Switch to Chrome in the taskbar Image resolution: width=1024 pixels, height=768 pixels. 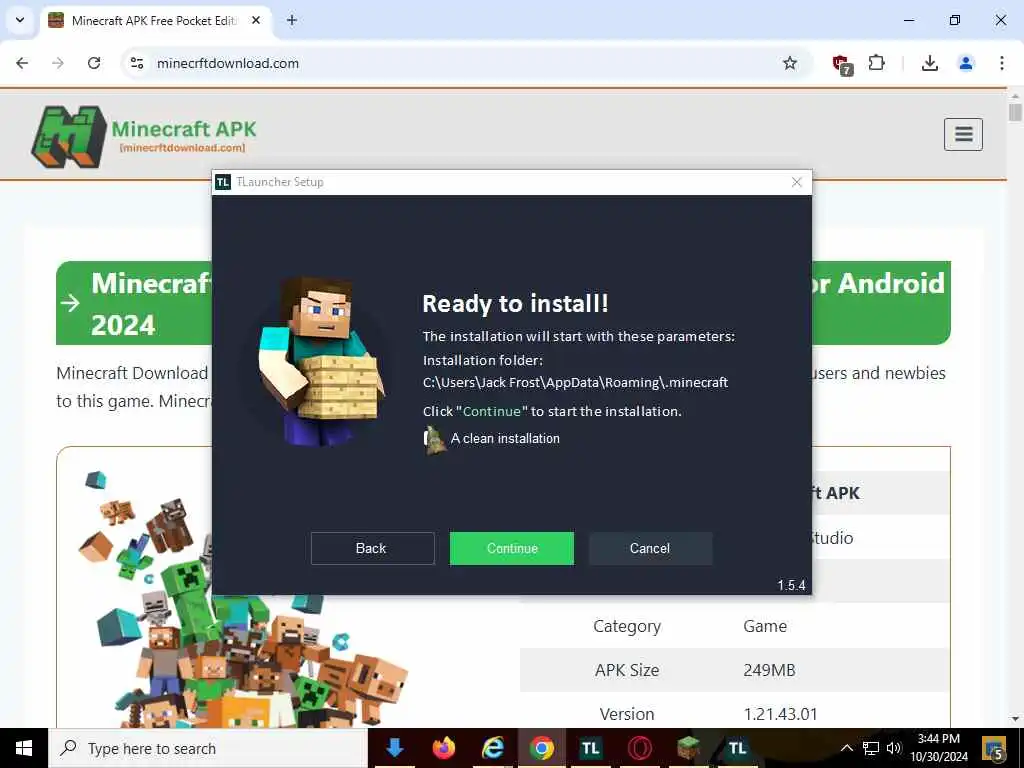coord(541,748)
